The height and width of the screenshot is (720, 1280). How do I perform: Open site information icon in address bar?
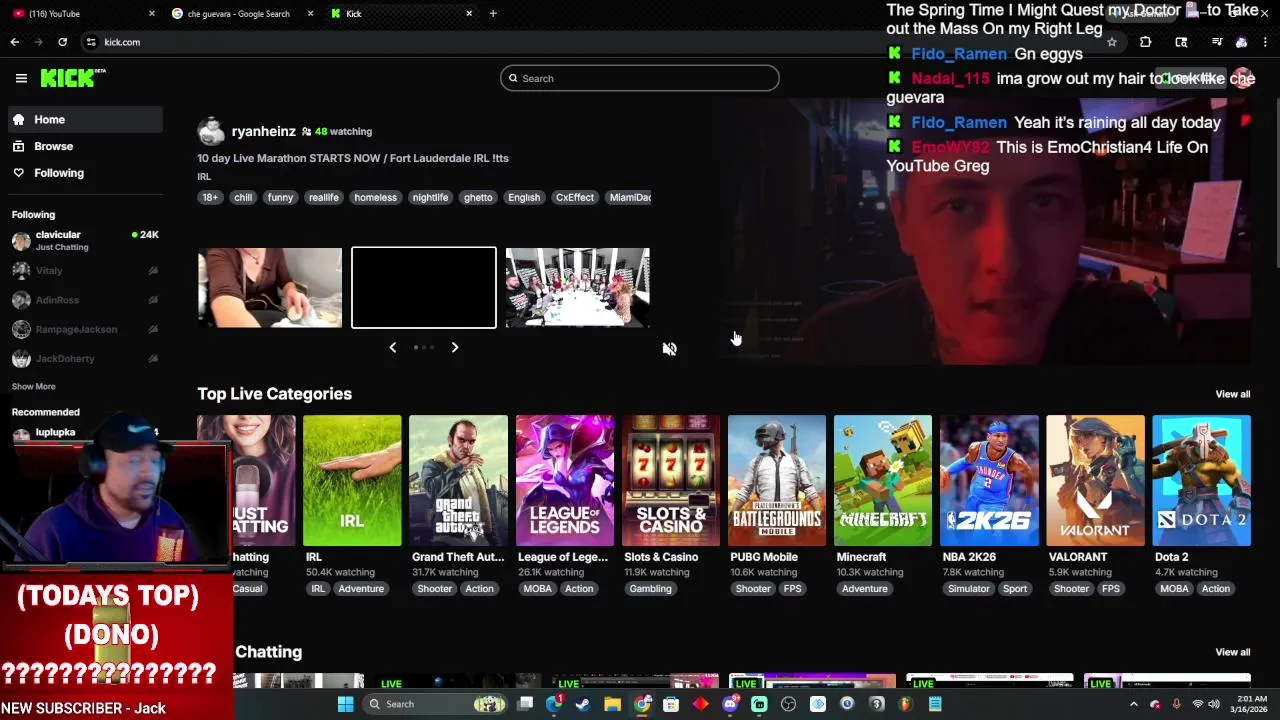point(90,42)
